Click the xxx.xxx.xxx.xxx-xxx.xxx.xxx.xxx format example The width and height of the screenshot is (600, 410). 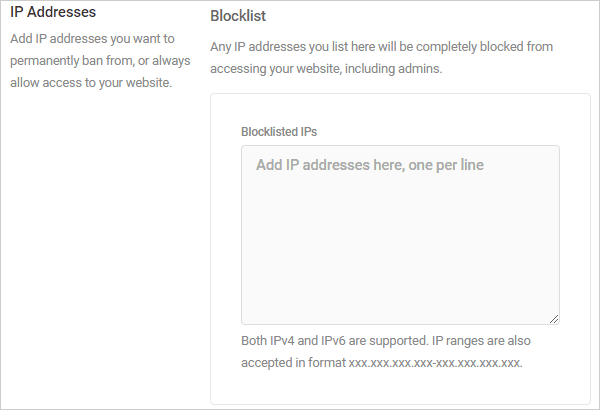(x=435, y=363)
